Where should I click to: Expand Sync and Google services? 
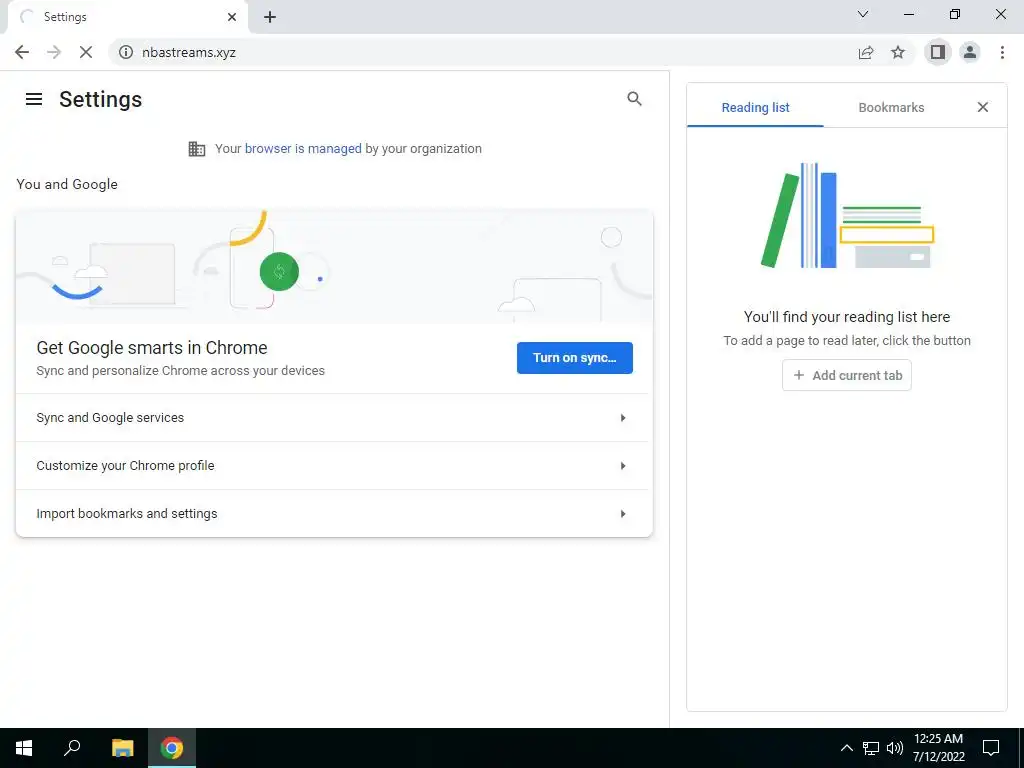334,418
